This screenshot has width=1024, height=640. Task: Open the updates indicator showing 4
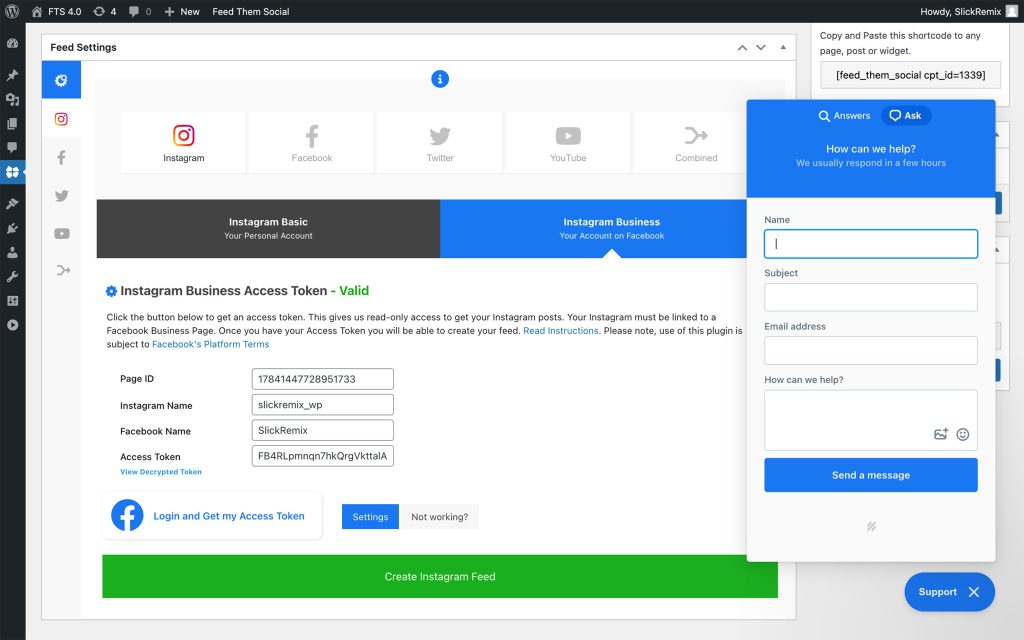click(104, 11)
